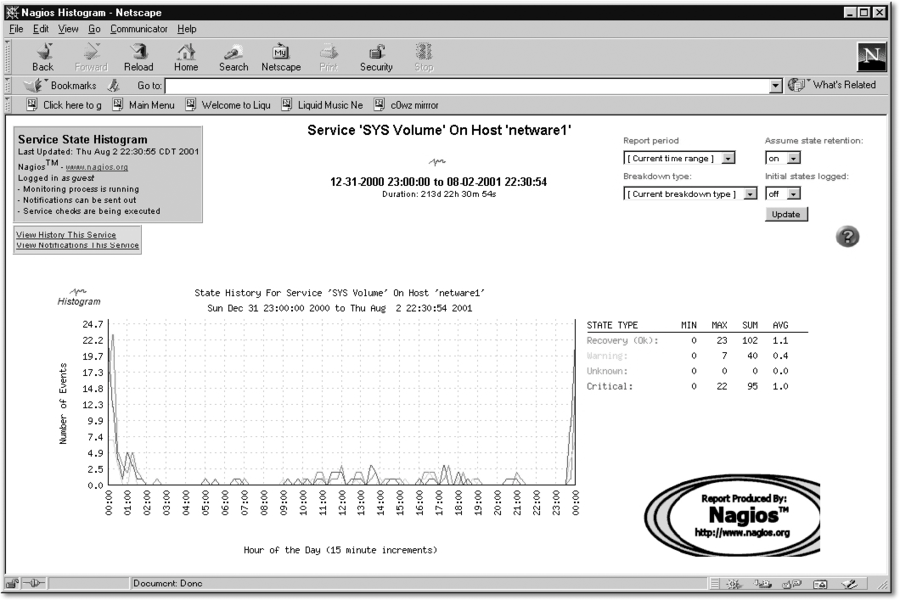This screenshot has height=600, width=900.
Task: Click the Netscape N logo throbber
Action: (871, 56)
